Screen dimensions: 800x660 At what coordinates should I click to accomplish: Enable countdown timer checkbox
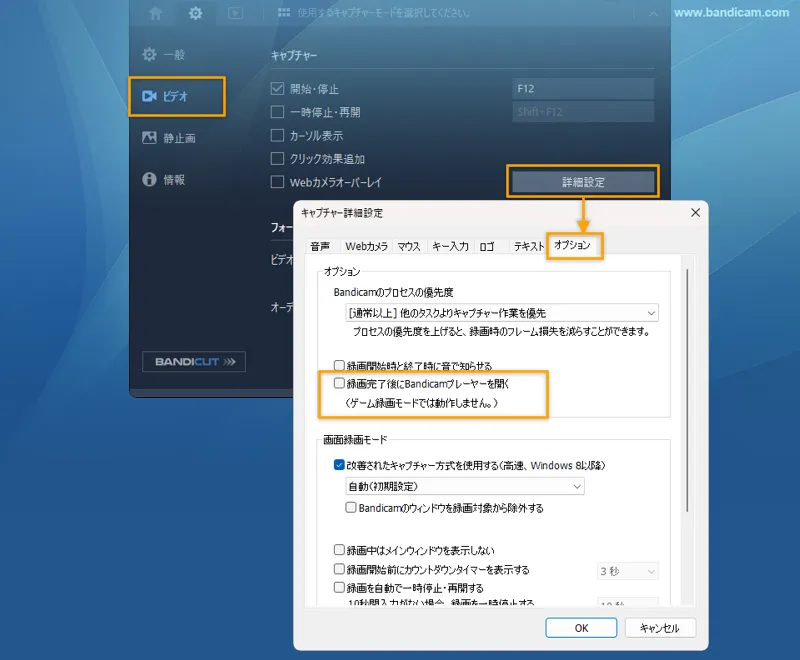(x=339, y=569)
